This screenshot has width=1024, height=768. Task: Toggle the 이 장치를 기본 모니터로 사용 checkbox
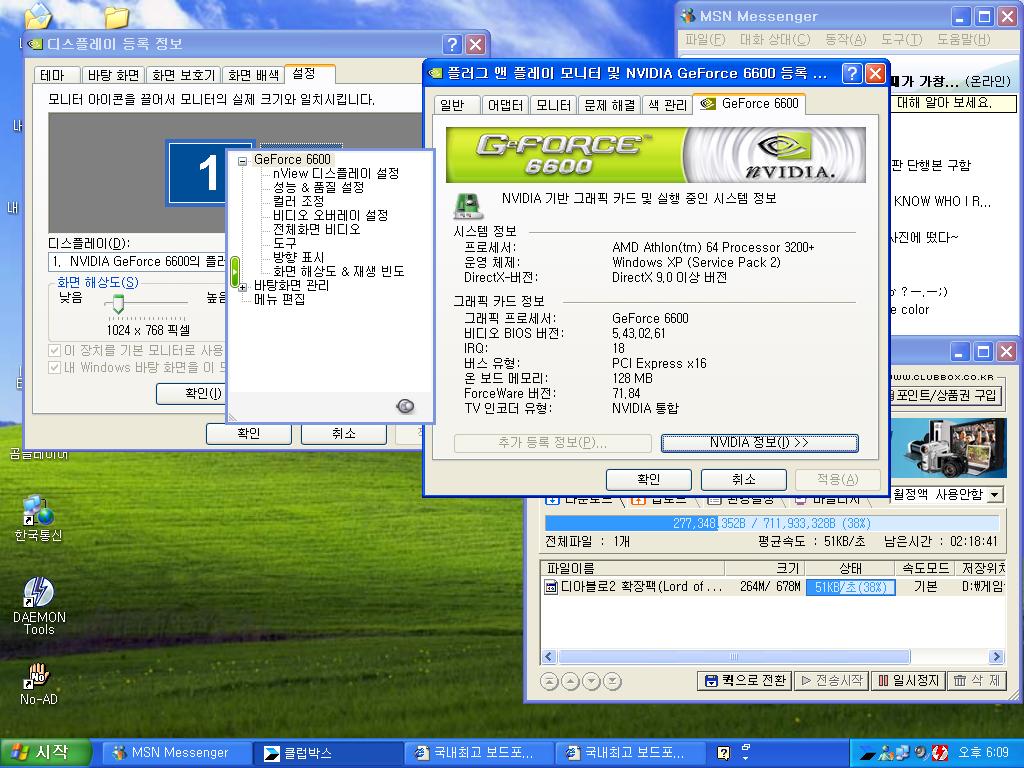click(55, 351)
